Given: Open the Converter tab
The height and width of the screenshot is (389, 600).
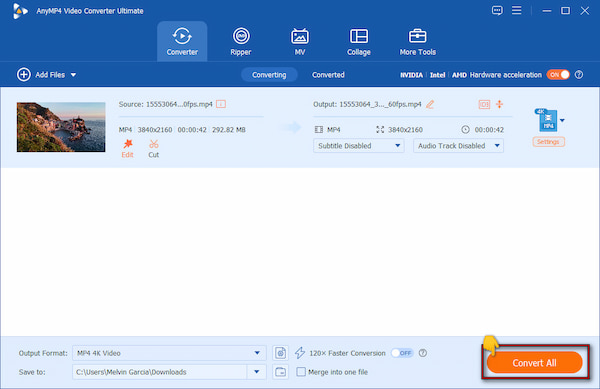Looking at the screenshot, I should 182,41.
